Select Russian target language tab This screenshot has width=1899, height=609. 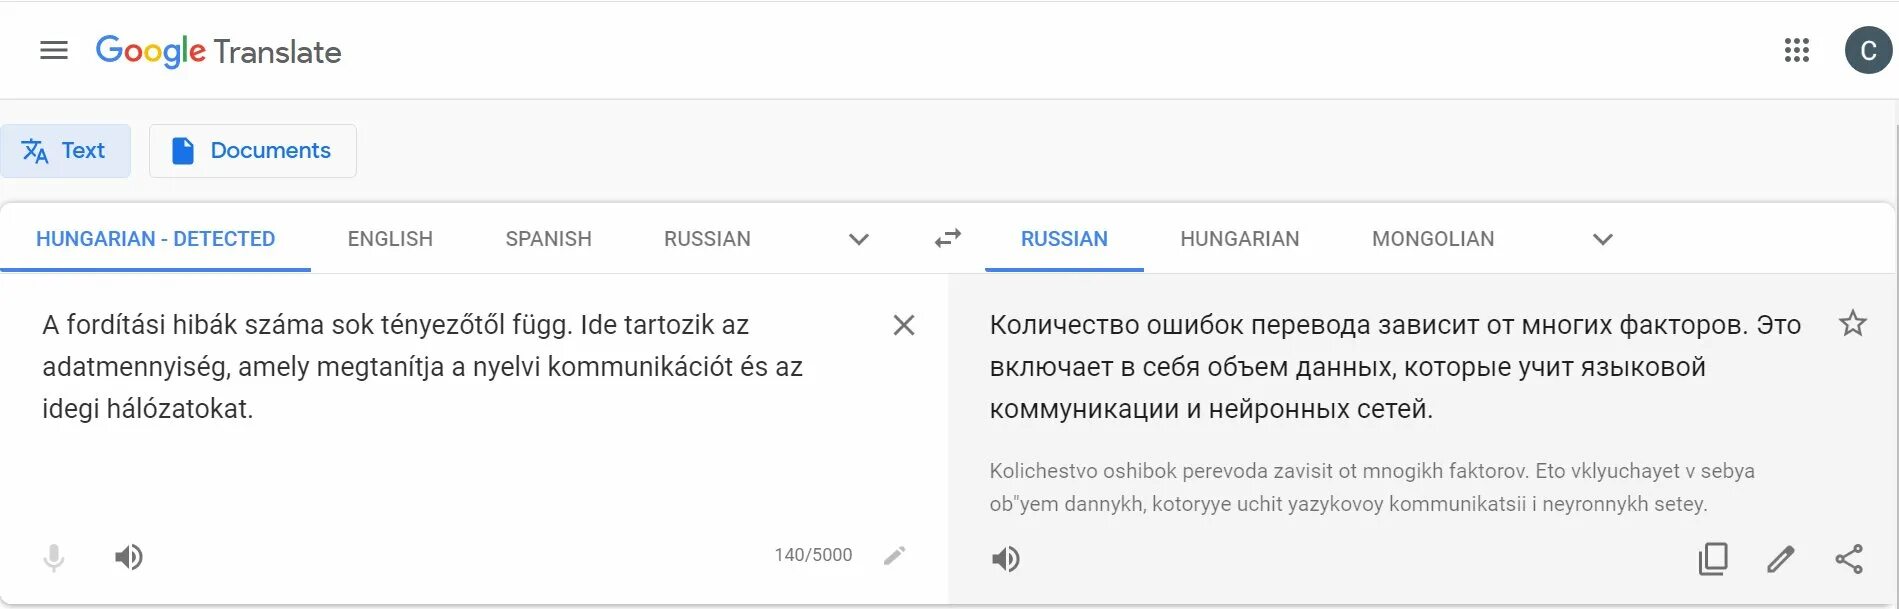[x=1064, y=239]
